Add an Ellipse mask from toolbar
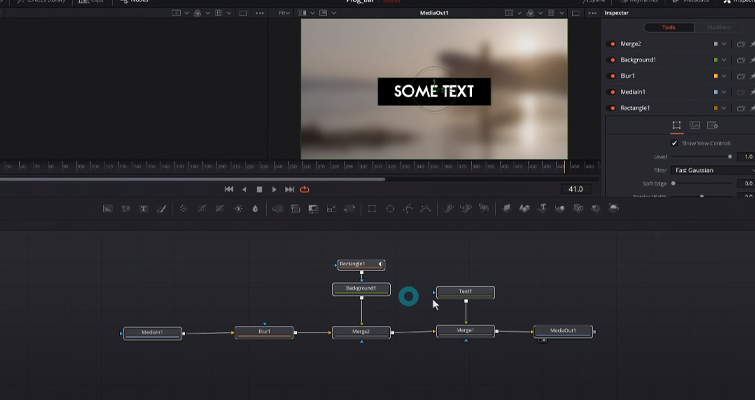Image resolution: width=755 pixels, height=400 pixels. pyautogui.click(x=390, y=209)
